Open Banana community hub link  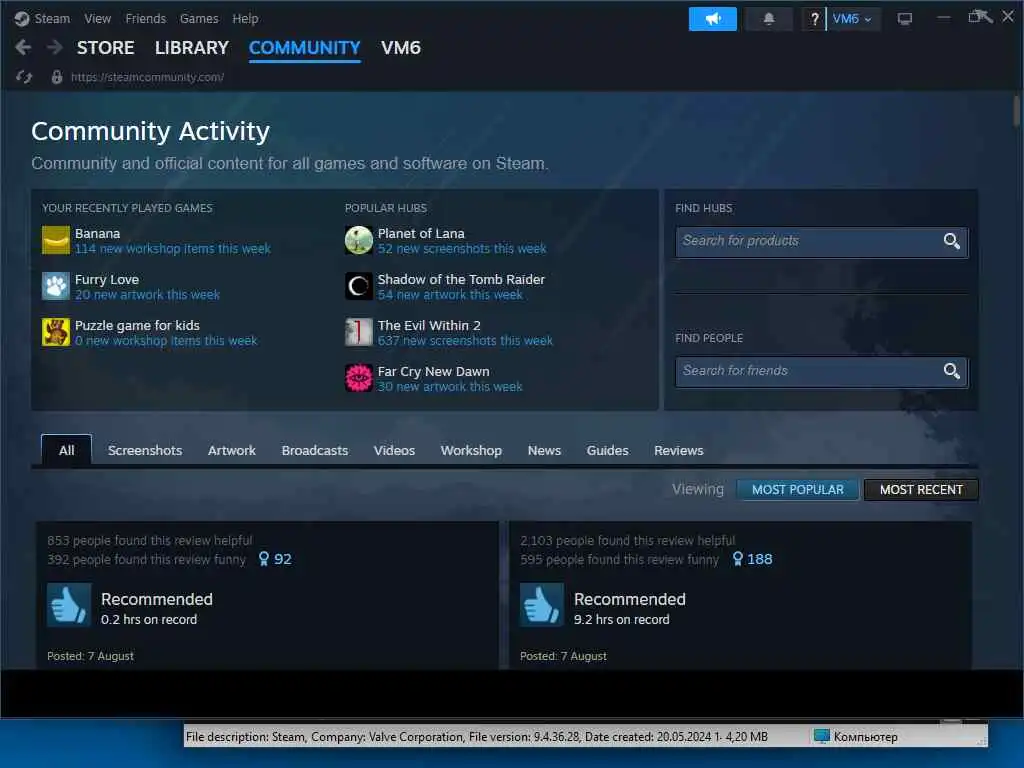[97, 233]
